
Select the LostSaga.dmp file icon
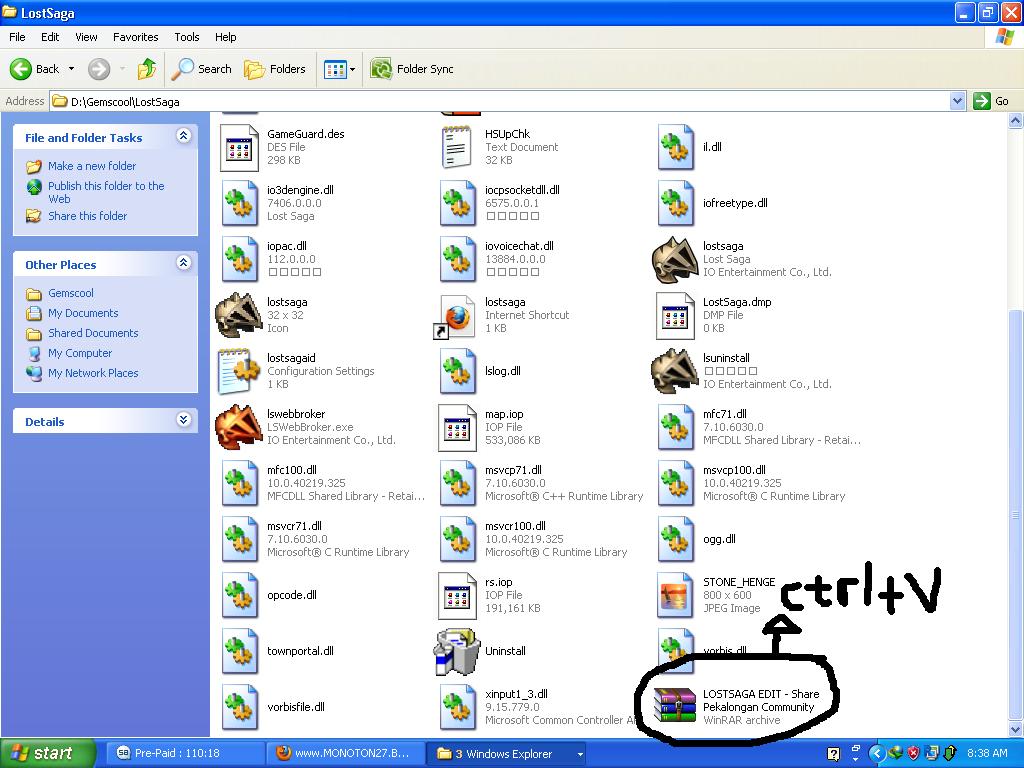point(675,316)
